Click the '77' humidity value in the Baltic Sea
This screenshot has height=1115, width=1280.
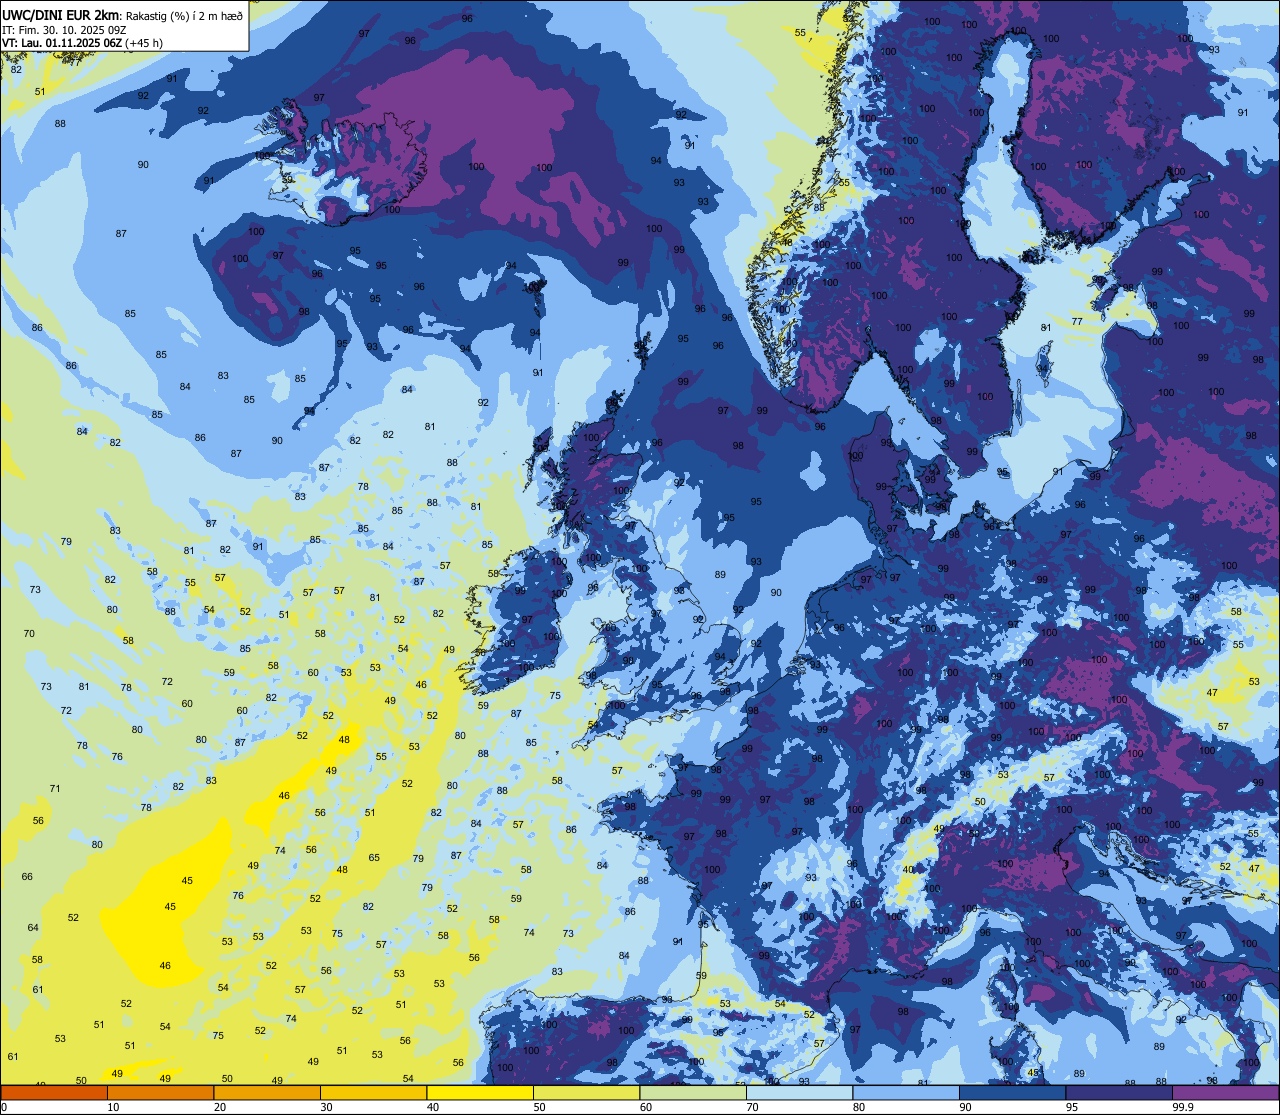[x=1077, y=321]
